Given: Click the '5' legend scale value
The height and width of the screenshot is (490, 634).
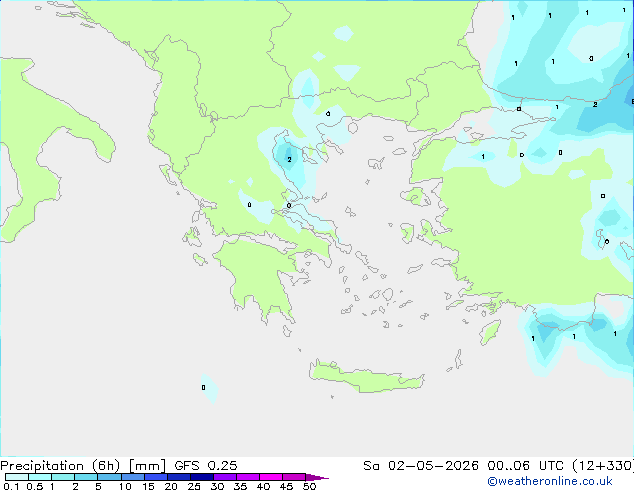Looking at the screenshot, I should coord(98,486).
